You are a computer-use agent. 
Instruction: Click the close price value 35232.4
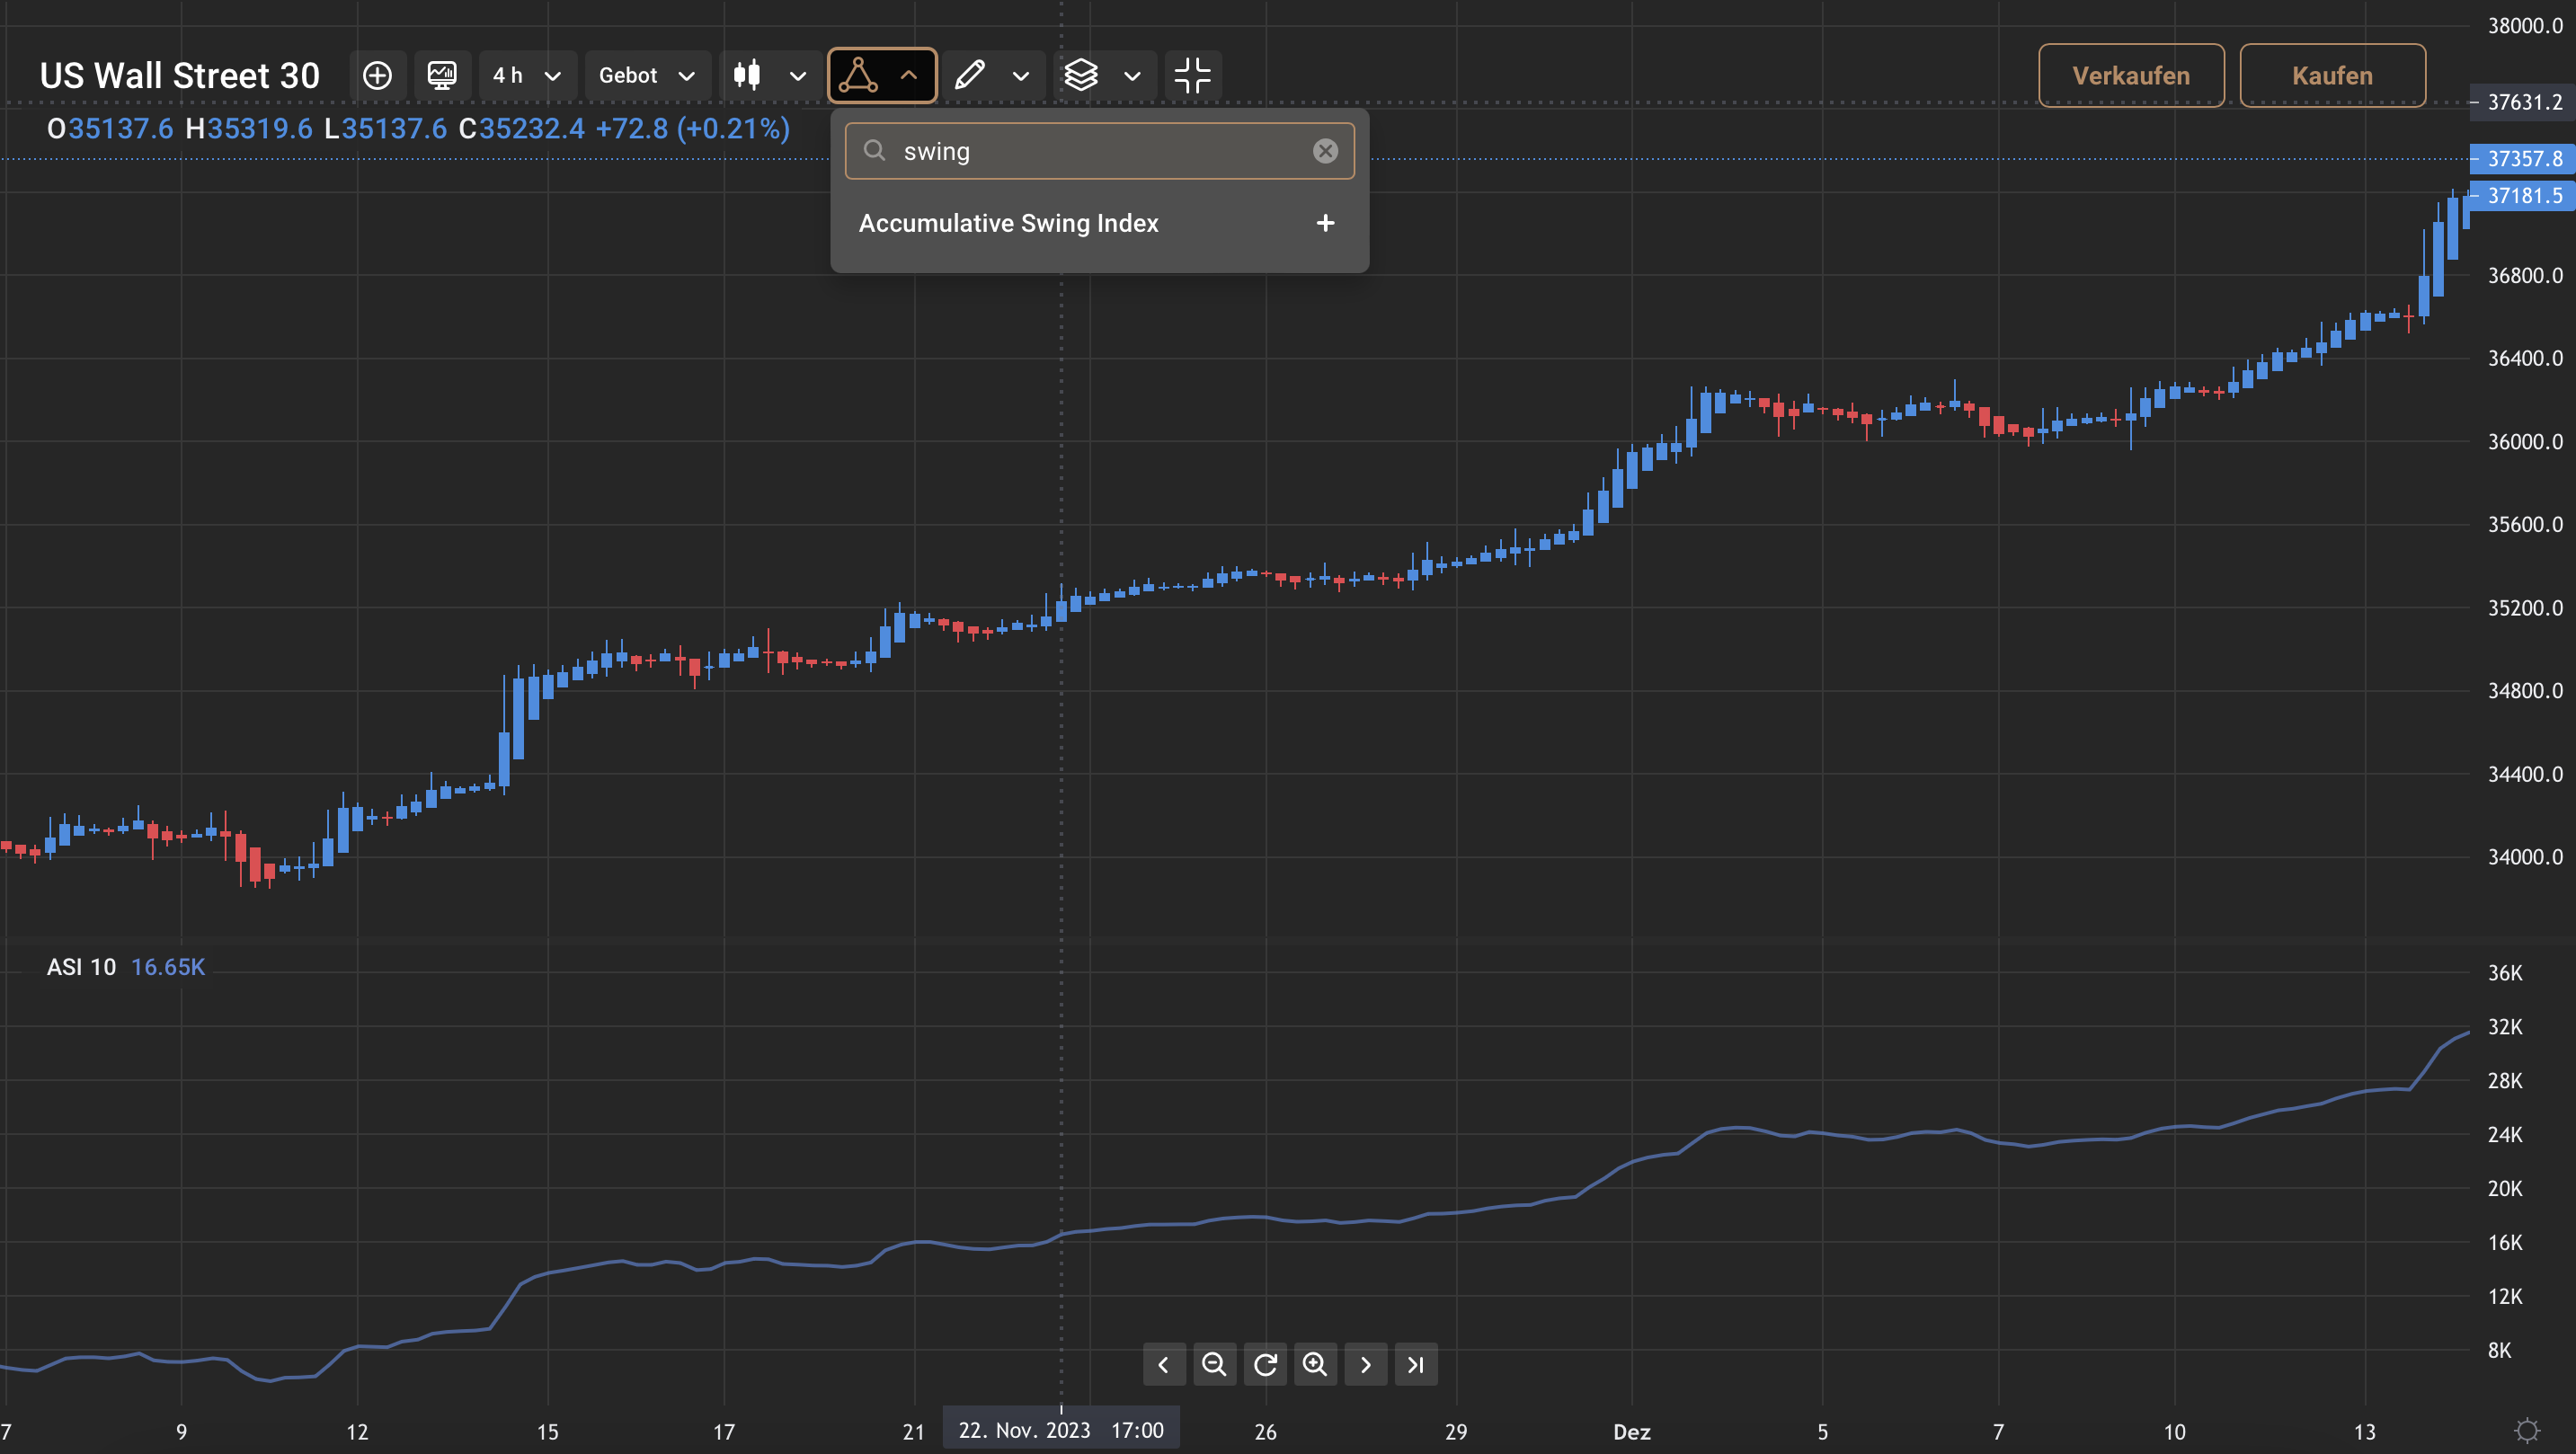pos(532,129)
